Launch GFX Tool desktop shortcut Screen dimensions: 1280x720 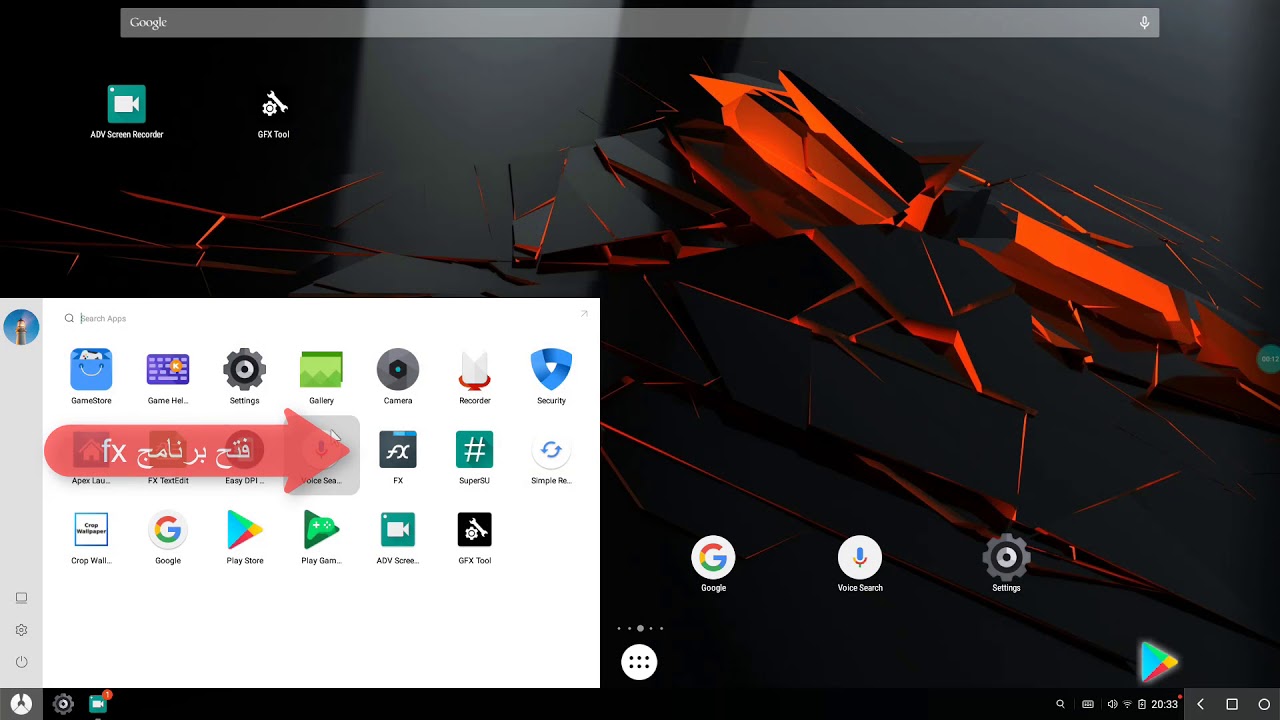click(274, 111)
